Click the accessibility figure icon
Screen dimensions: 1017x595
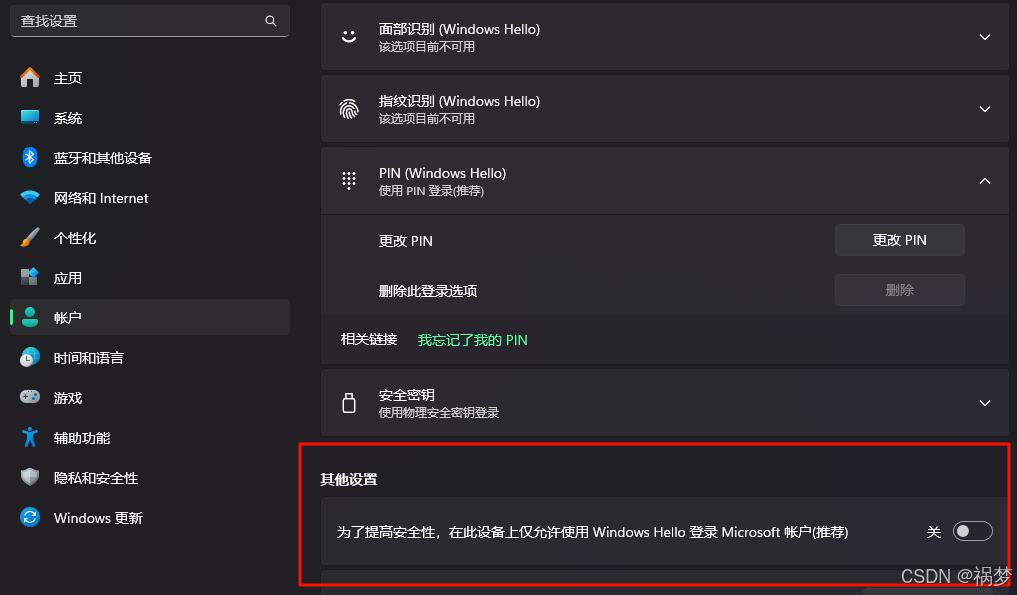coord(30,437)
